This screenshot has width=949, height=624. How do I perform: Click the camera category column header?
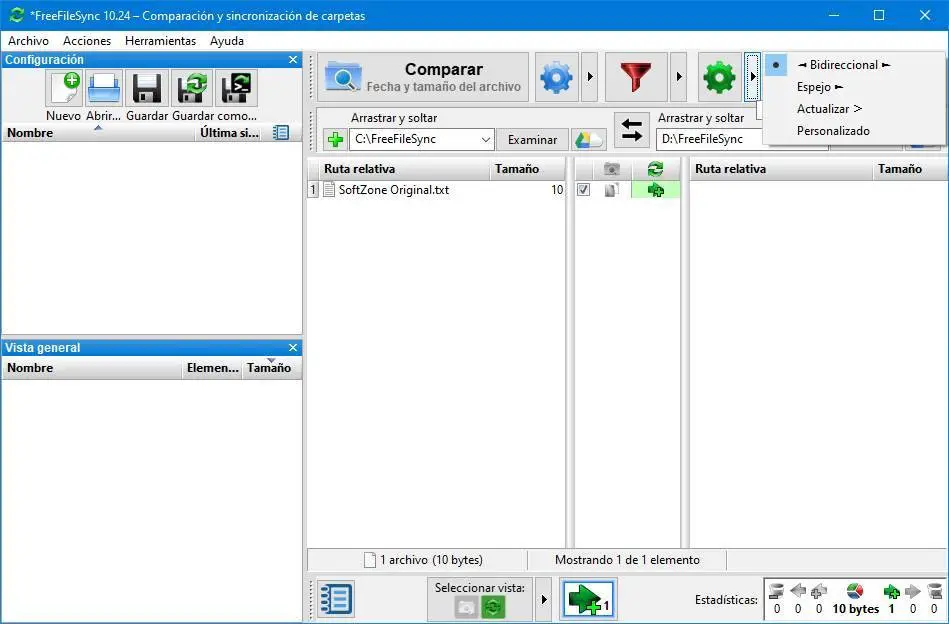pos(612,169)
